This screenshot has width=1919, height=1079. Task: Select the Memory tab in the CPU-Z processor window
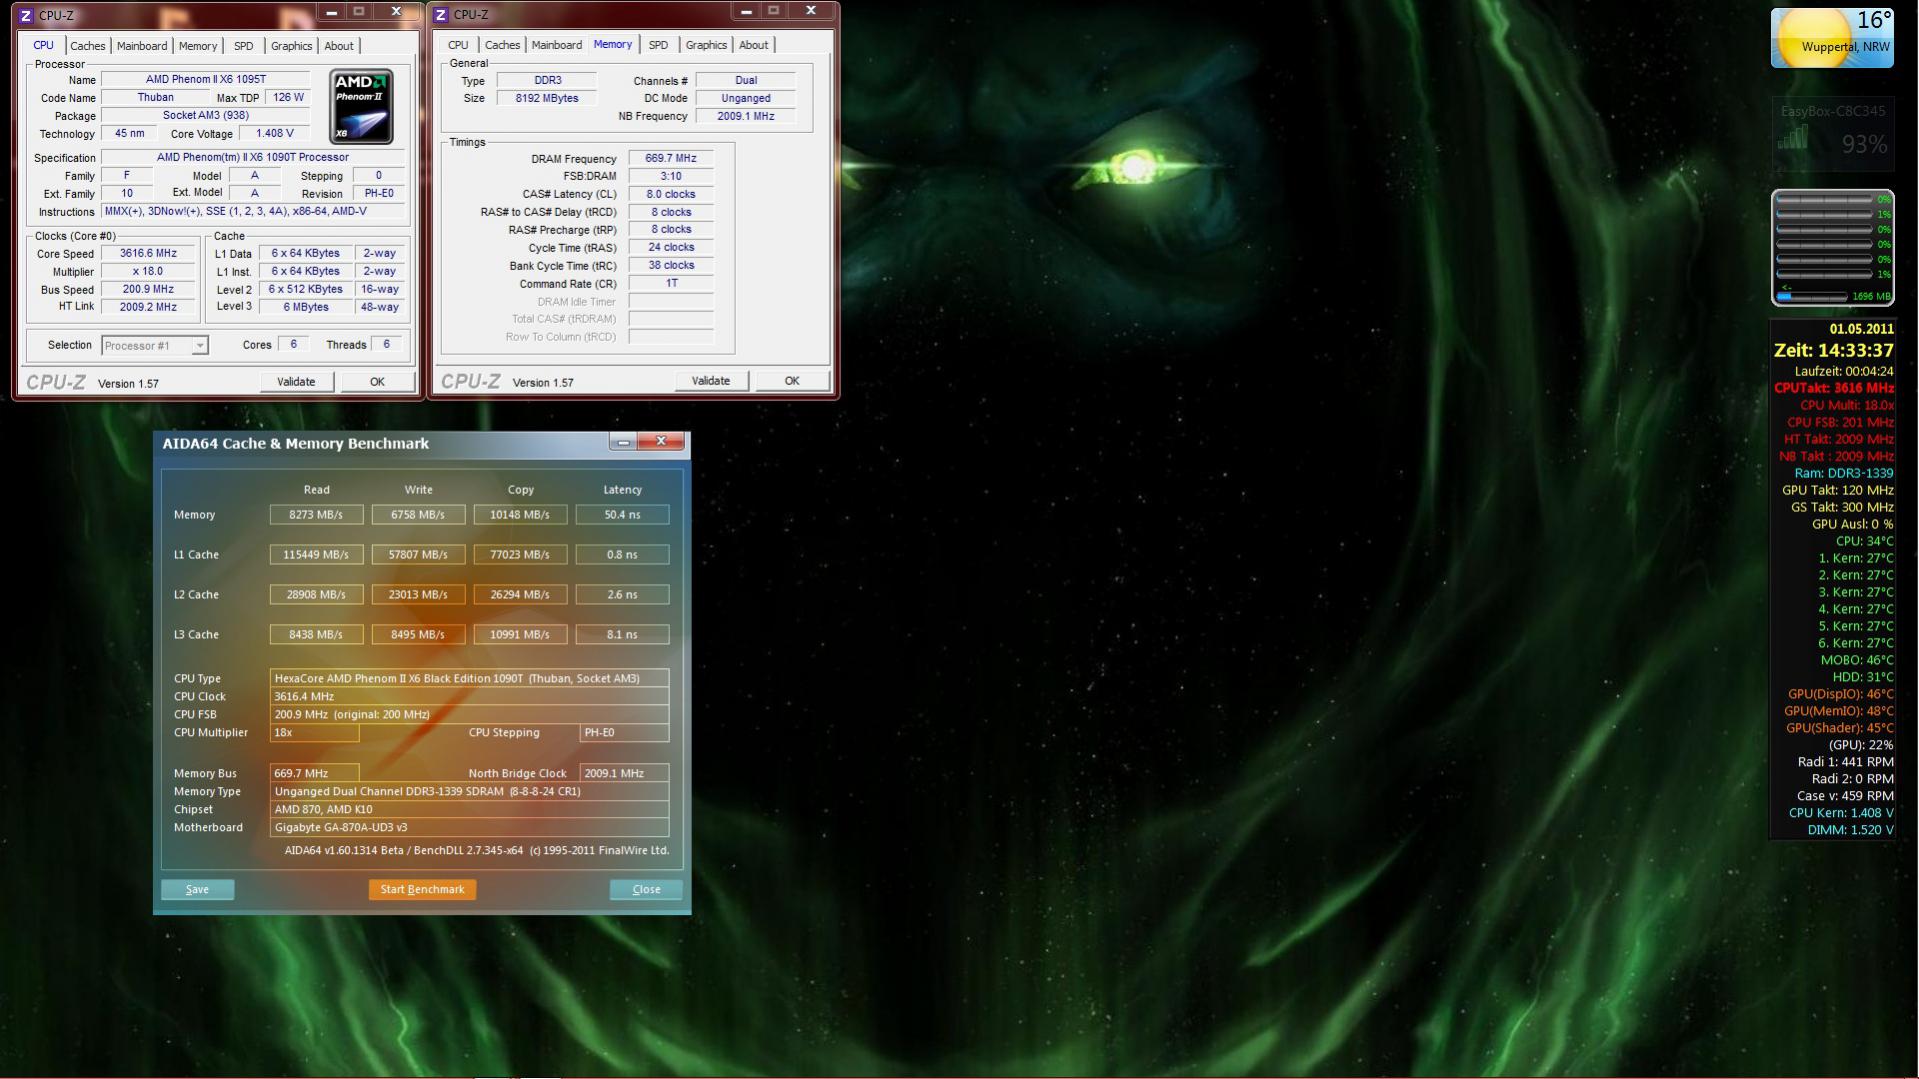(x=198, y=46)
